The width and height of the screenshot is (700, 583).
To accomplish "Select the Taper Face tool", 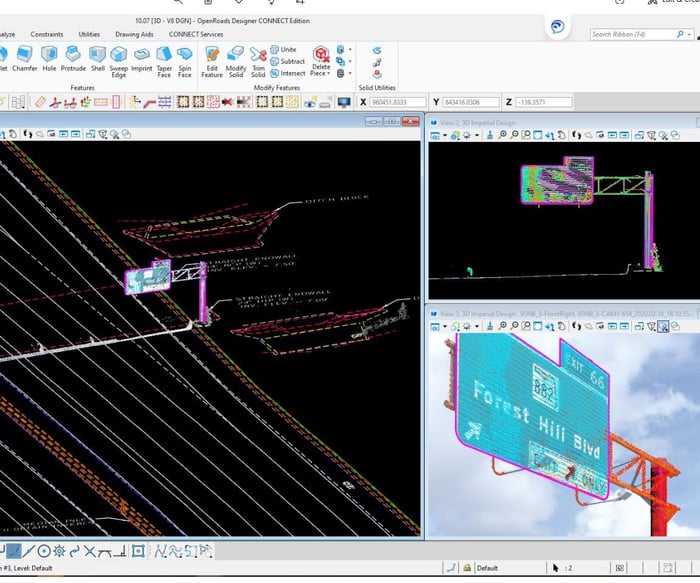I will pyautogui.click(x=164, y=62).
